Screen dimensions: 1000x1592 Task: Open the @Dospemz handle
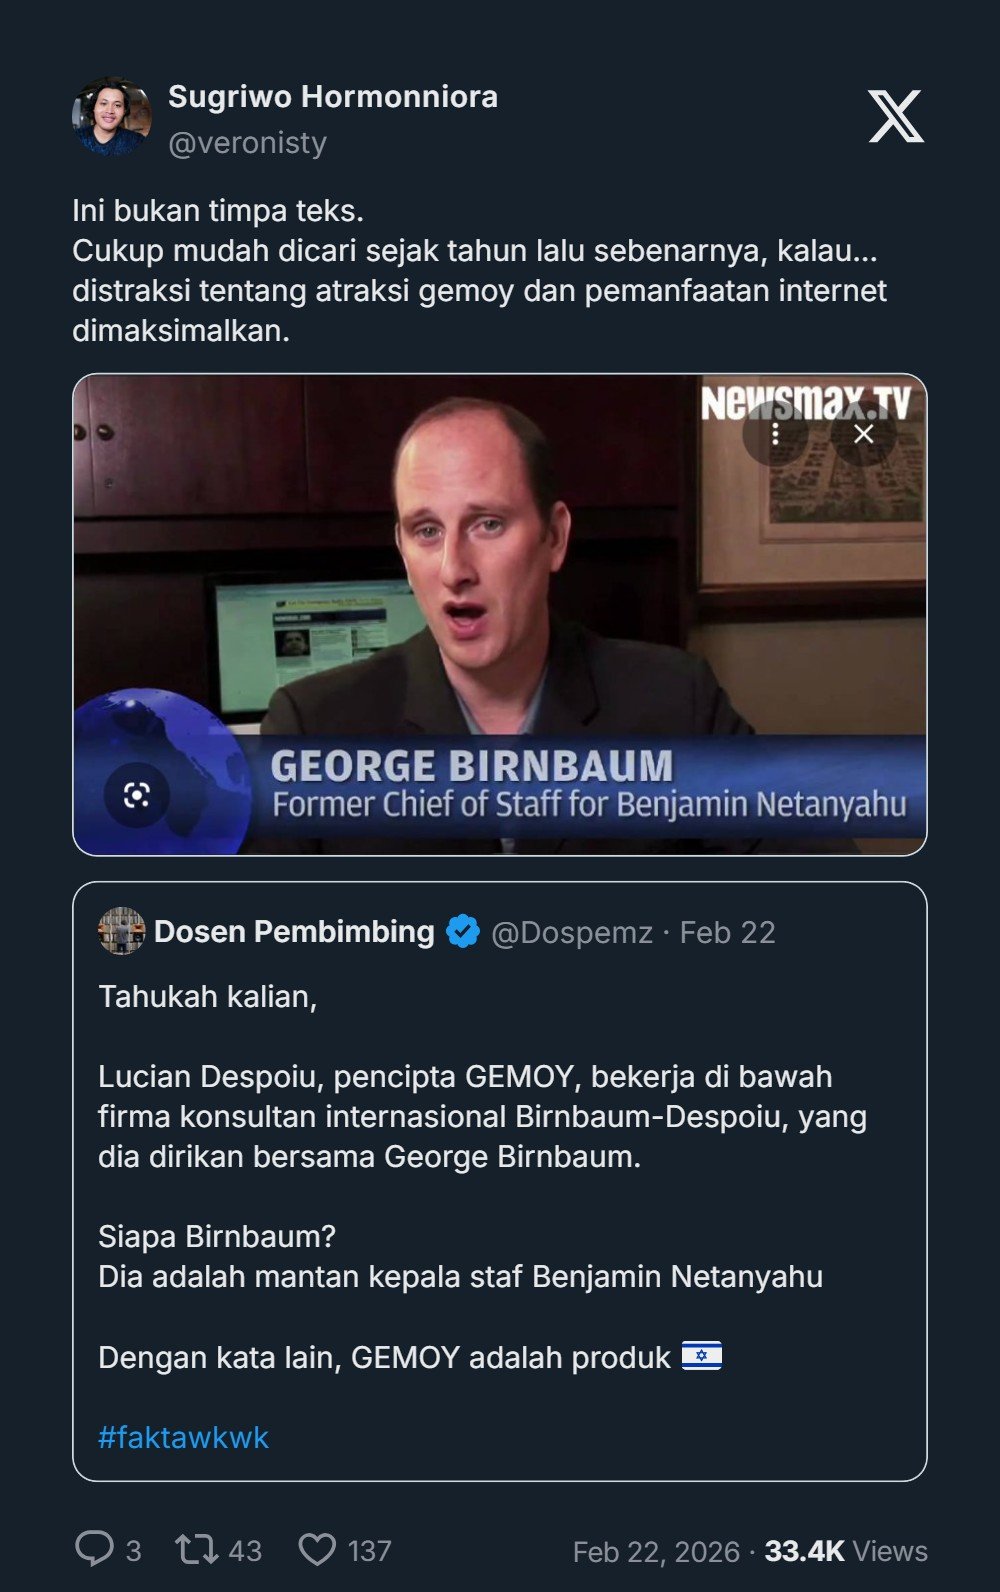point(572,932)
